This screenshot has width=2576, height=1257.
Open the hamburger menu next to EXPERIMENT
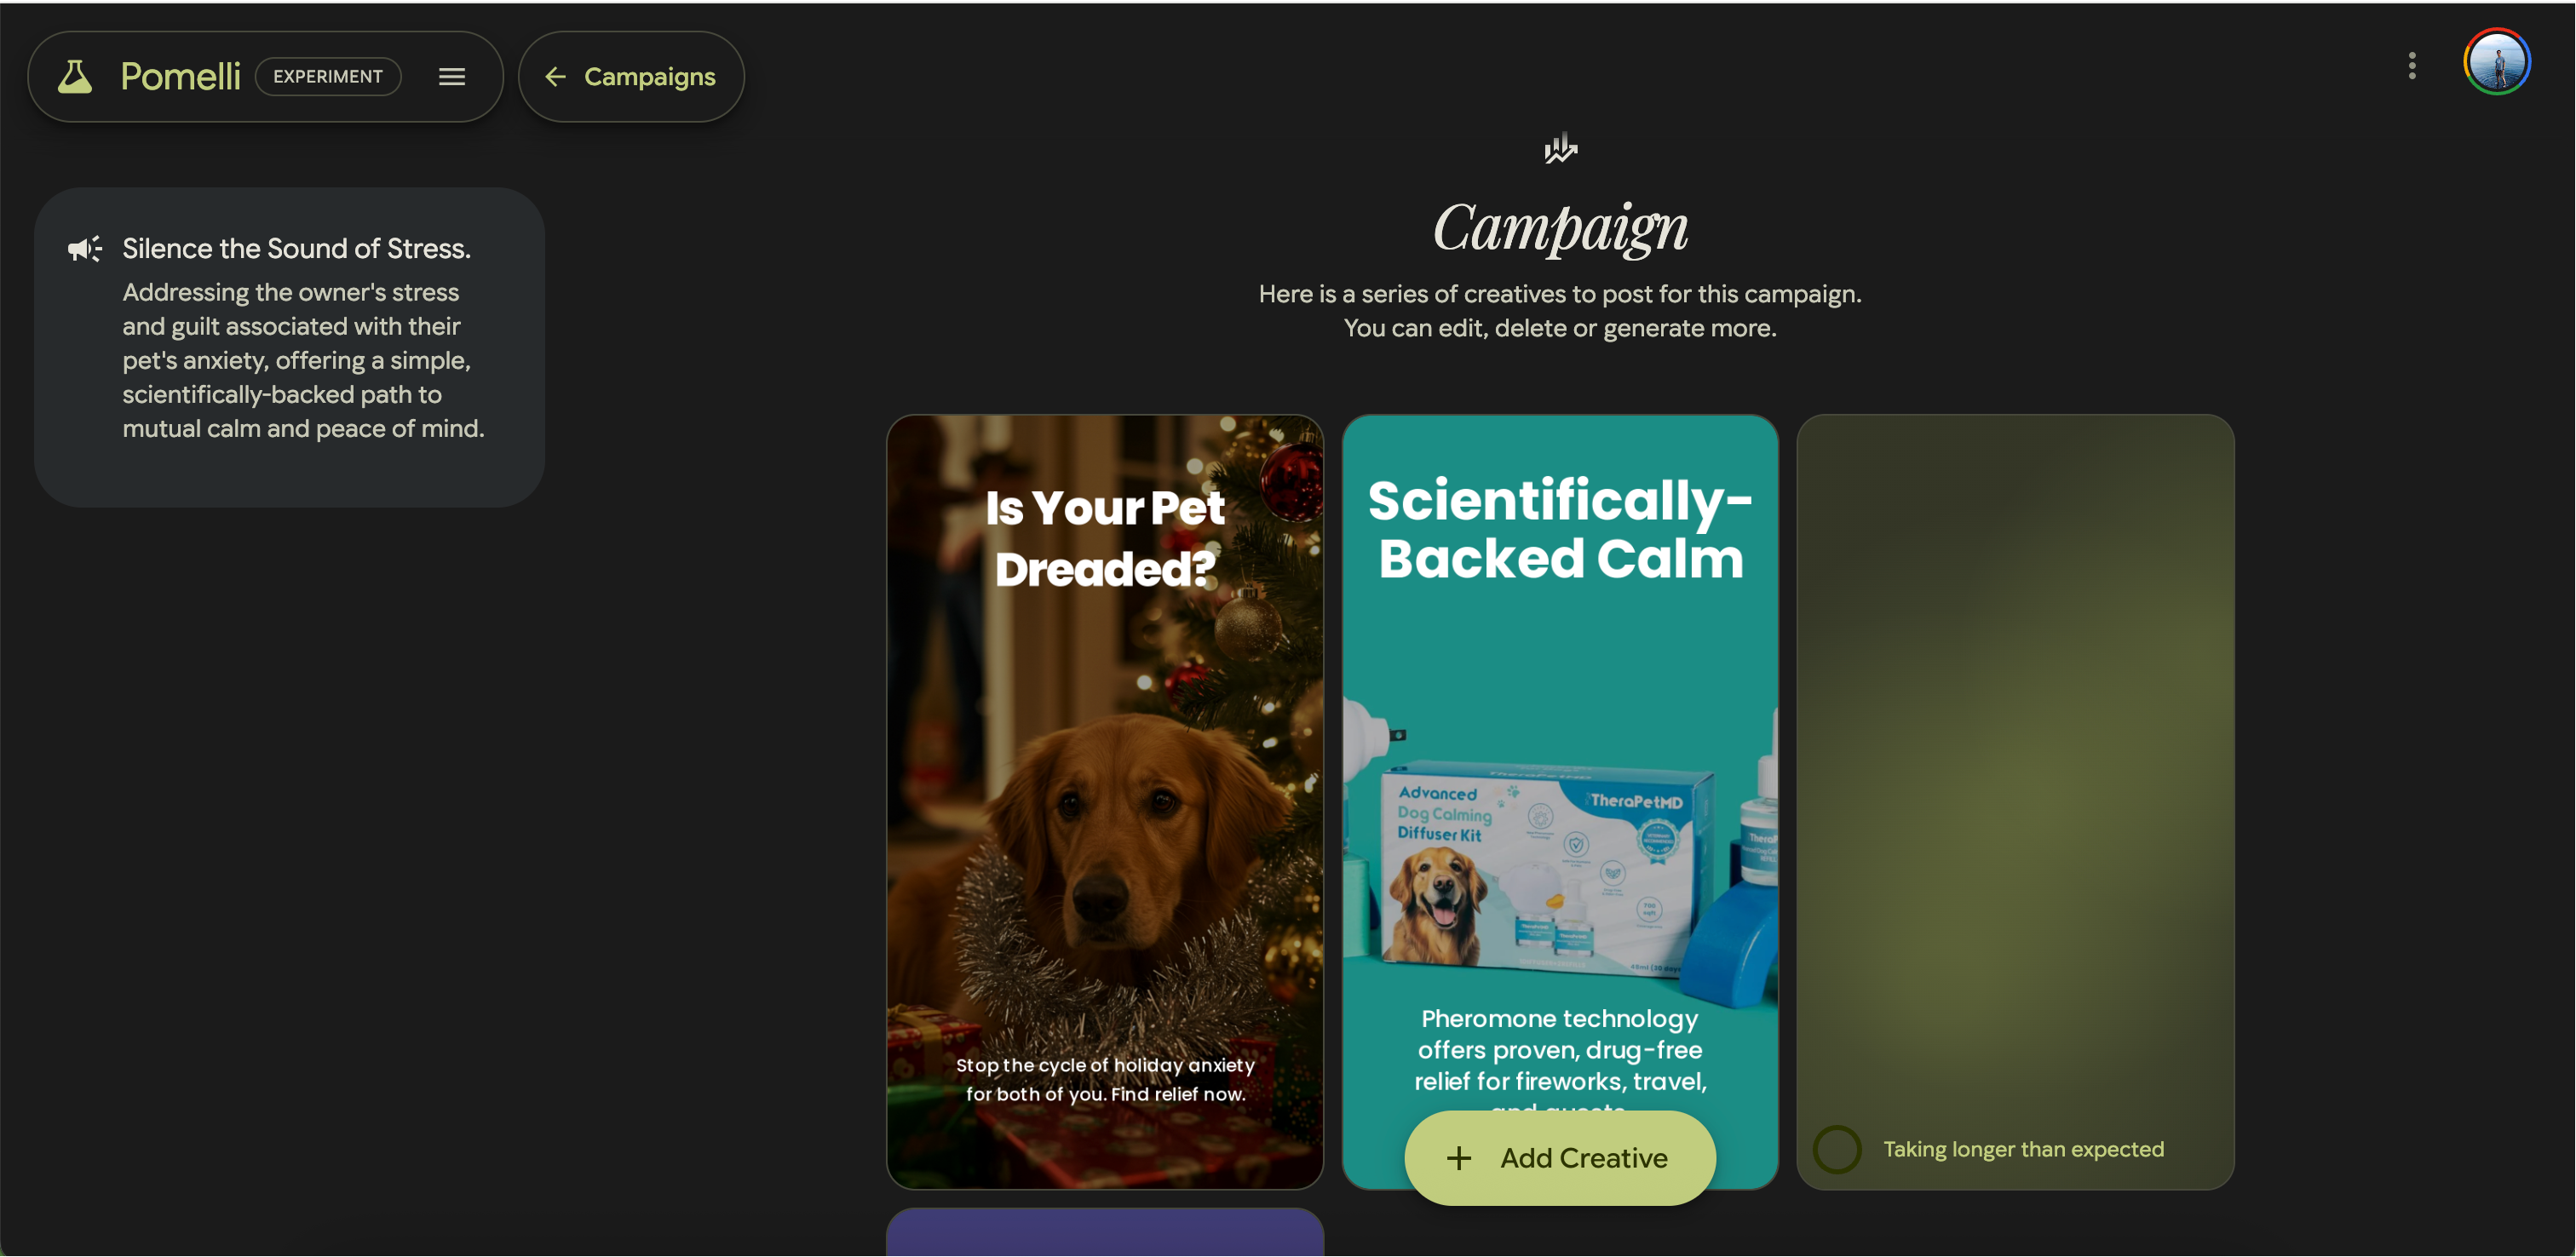(452, 77)
